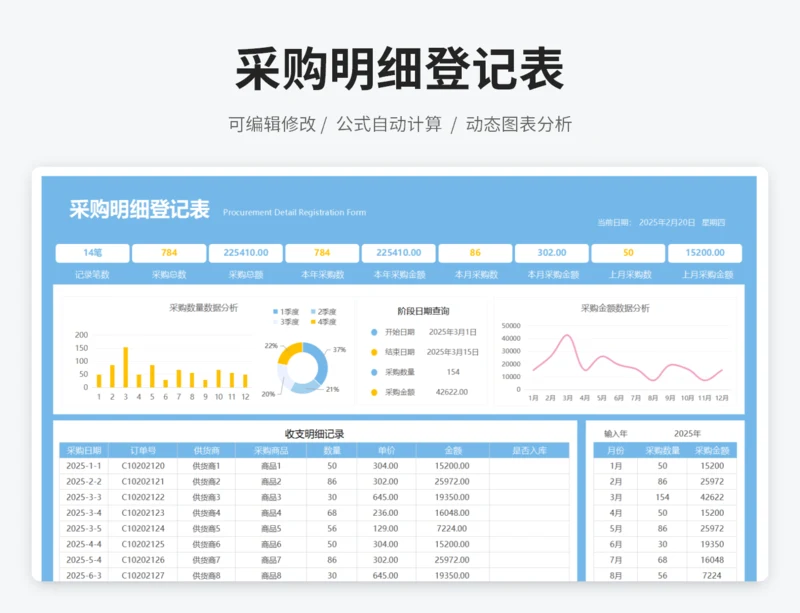Click the 2季度 legend color swatch
800x613 pixels.
[x=313, y=311]
